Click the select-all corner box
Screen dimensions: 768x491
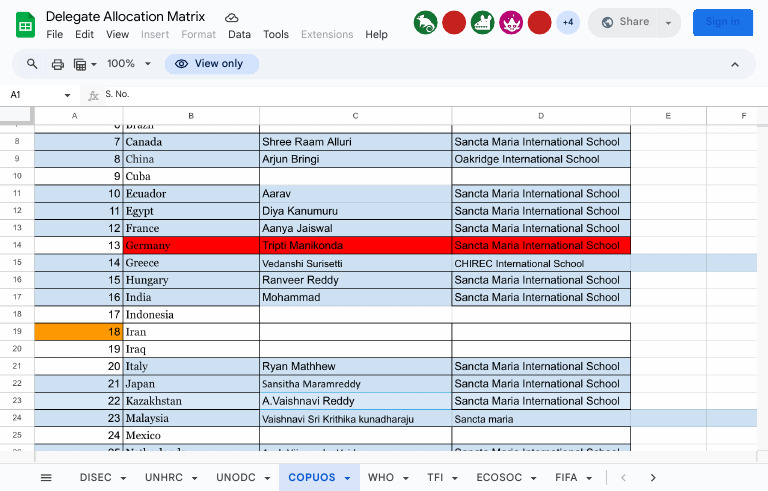[x=17, y=116]
